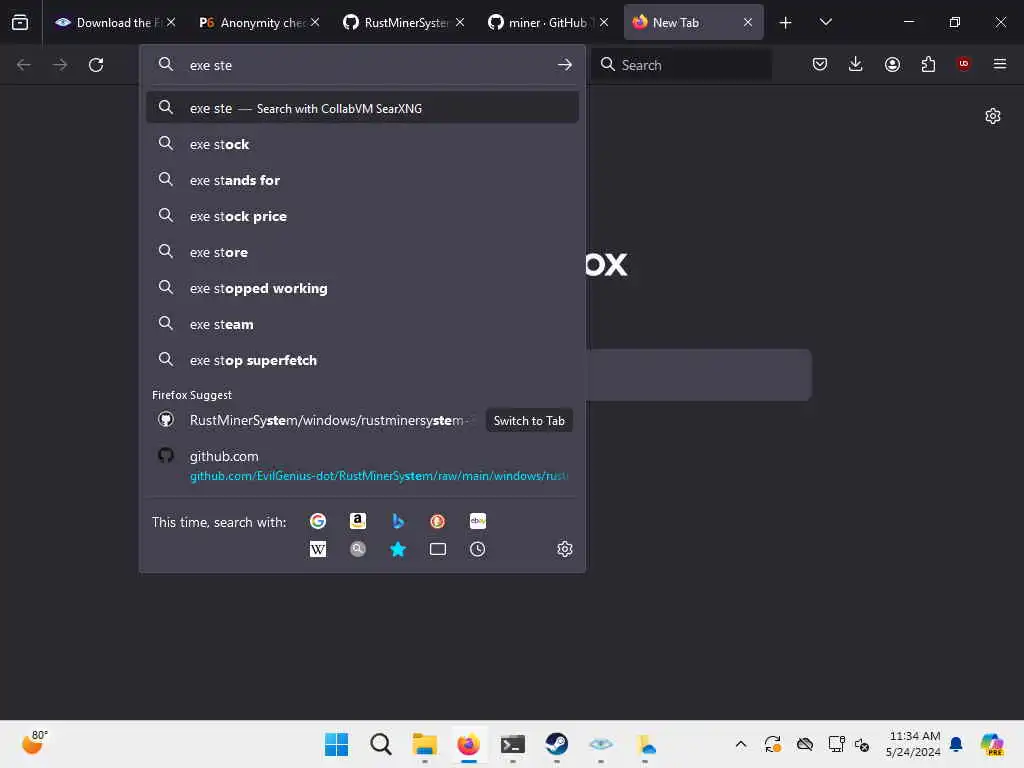The height and width of the screenshot is (768, 1024).
Task: Click the New Tab page search box
Action: tap(699, 375)
